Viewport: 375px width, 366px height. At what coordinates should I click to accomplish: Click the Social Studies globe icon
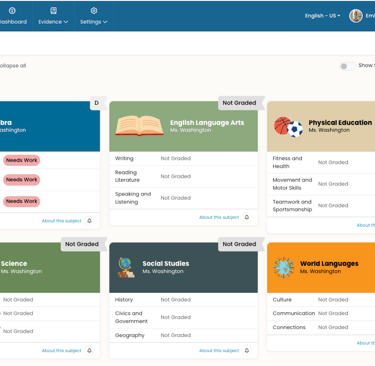point(126,267)
